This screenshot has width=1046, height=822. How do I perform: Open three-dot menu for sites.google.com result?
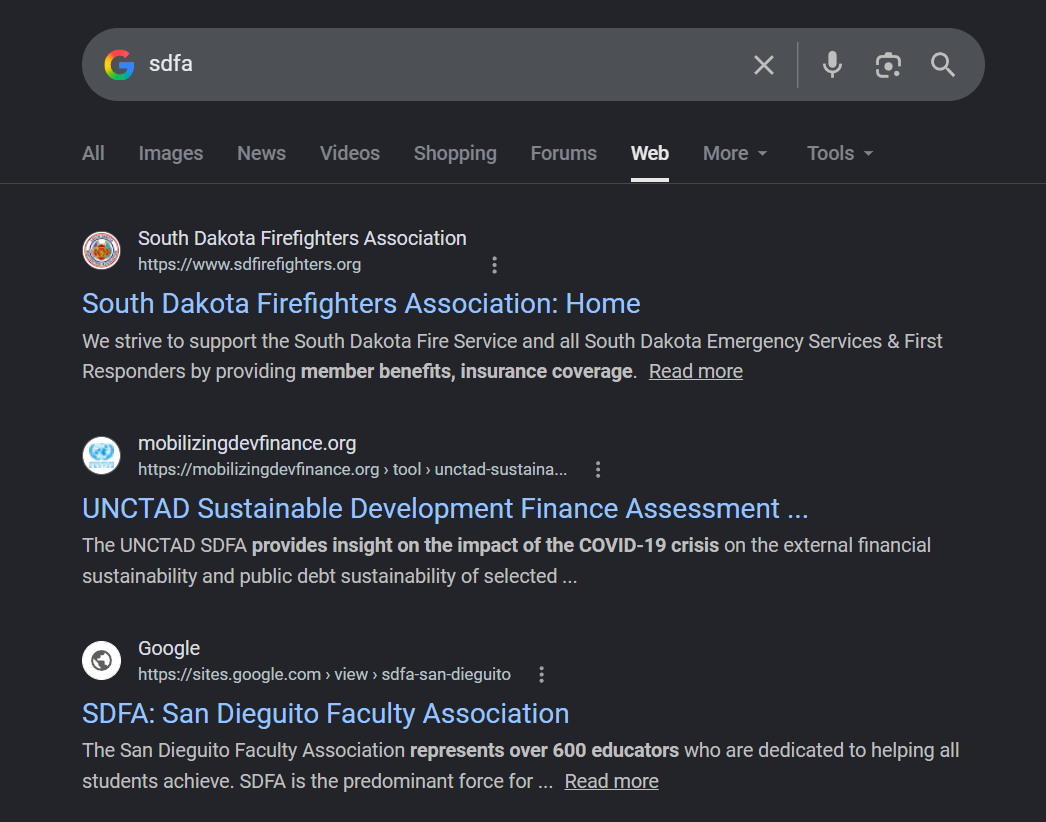point(542,675)
